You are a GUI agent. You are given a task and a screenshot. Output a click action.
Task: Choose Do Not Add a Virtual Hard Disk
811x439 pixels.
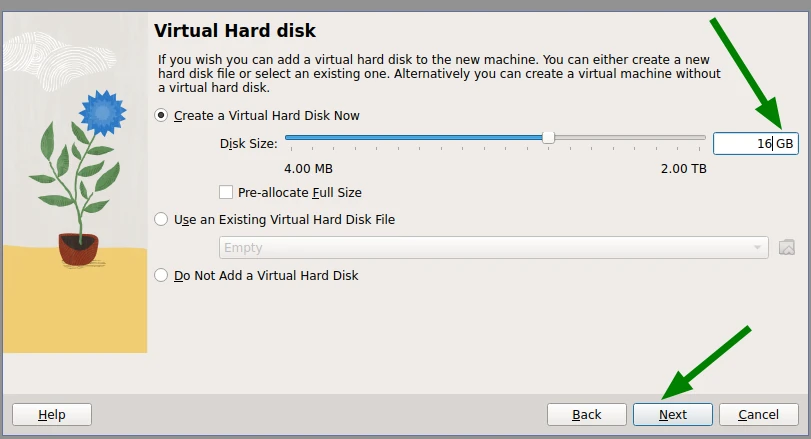[x=161, y=275]
